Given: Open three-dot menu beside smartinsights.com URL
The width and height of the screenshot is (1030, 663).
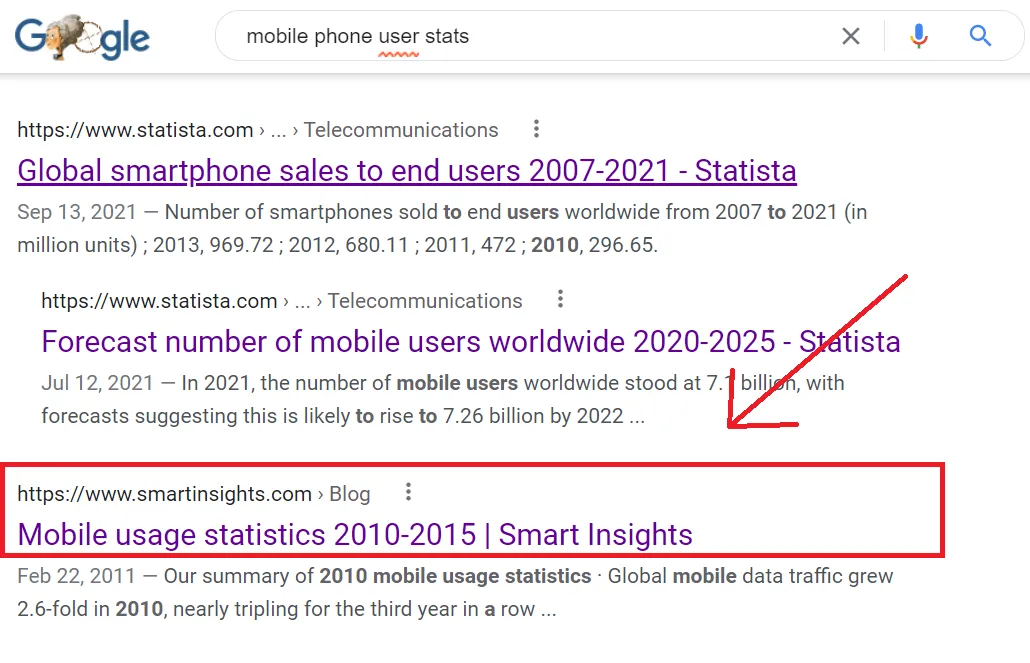Looking at the screenshot, I should point(408,492).
